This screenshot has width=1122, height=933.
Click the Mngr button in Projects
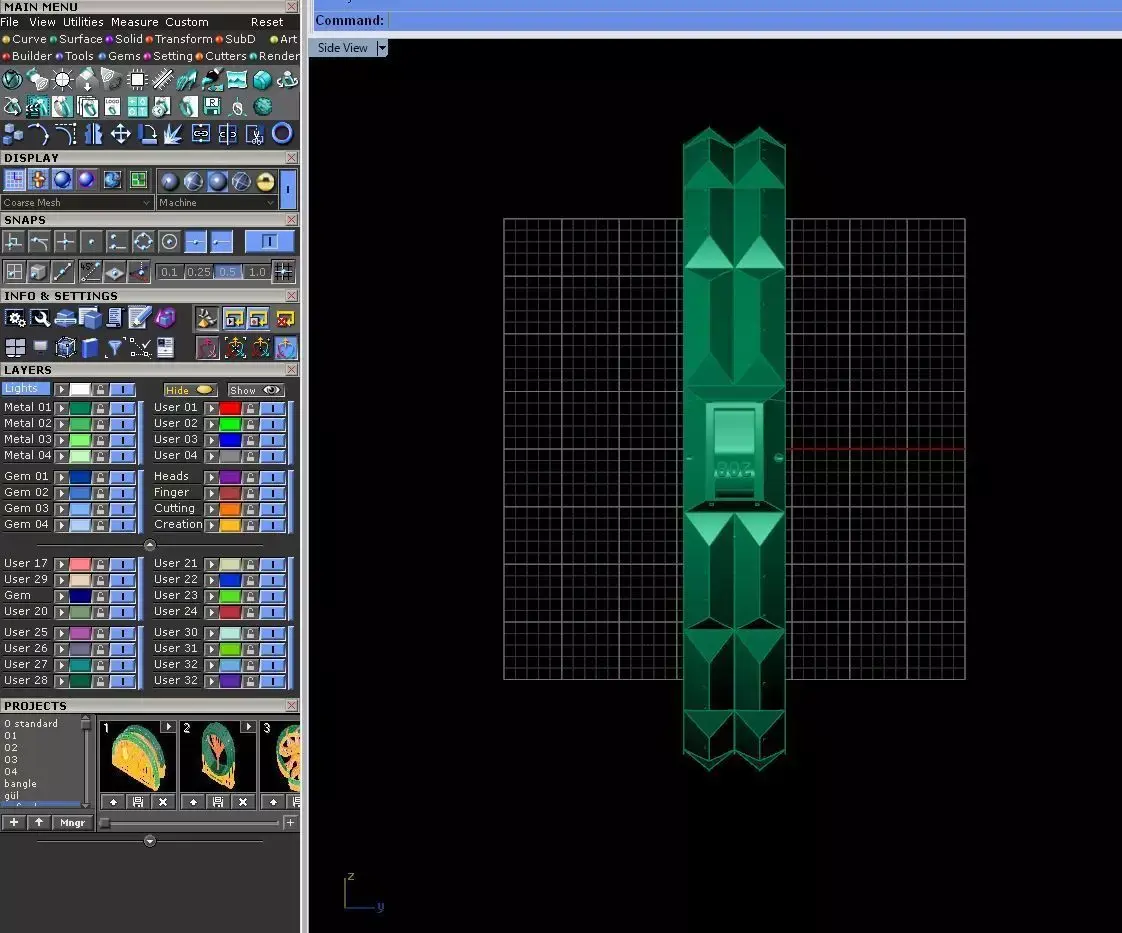(x=72, y=823)
